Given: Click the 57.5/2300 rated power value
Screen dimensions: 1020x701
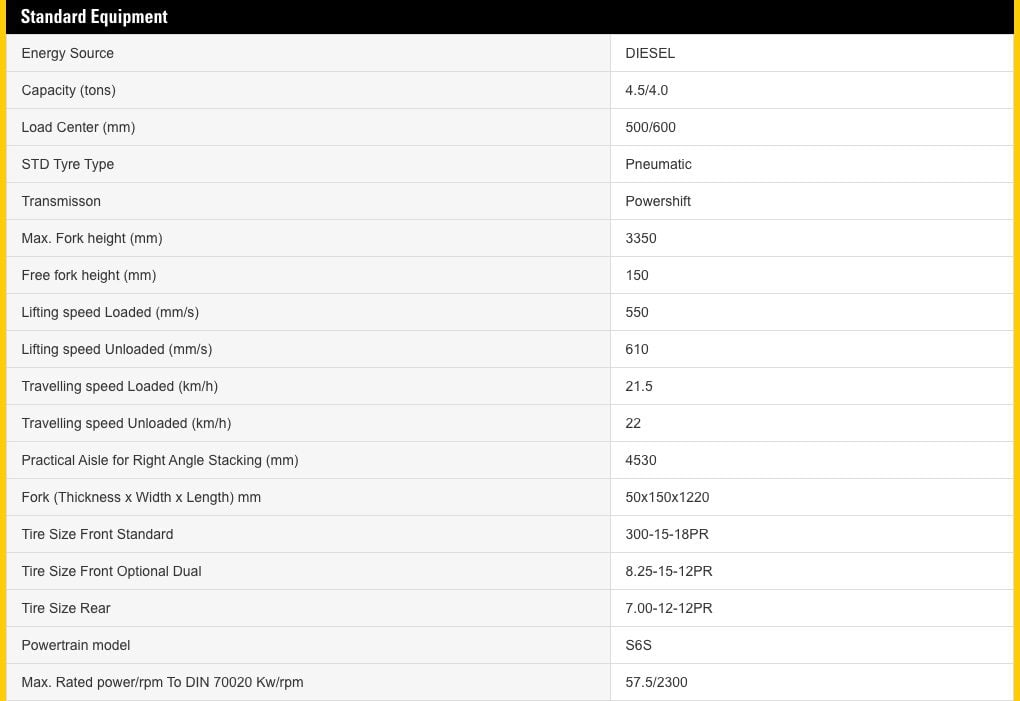Looking at the screenshot, I should (656, 682).
